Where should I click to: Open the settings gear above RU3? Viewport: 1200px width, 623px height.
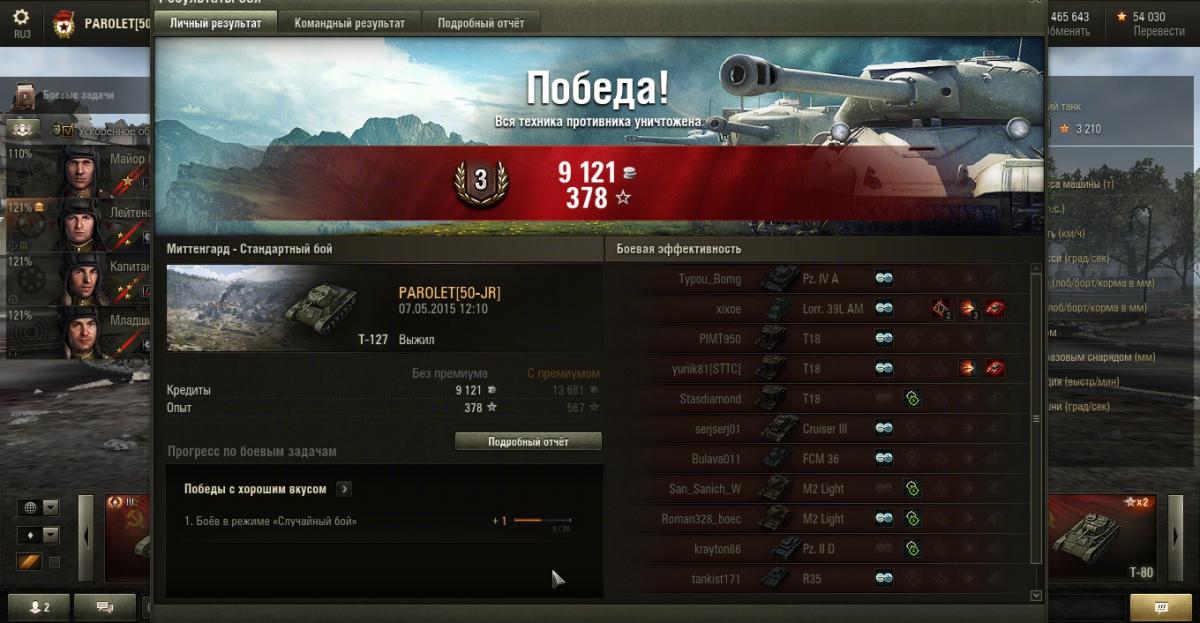21,16
